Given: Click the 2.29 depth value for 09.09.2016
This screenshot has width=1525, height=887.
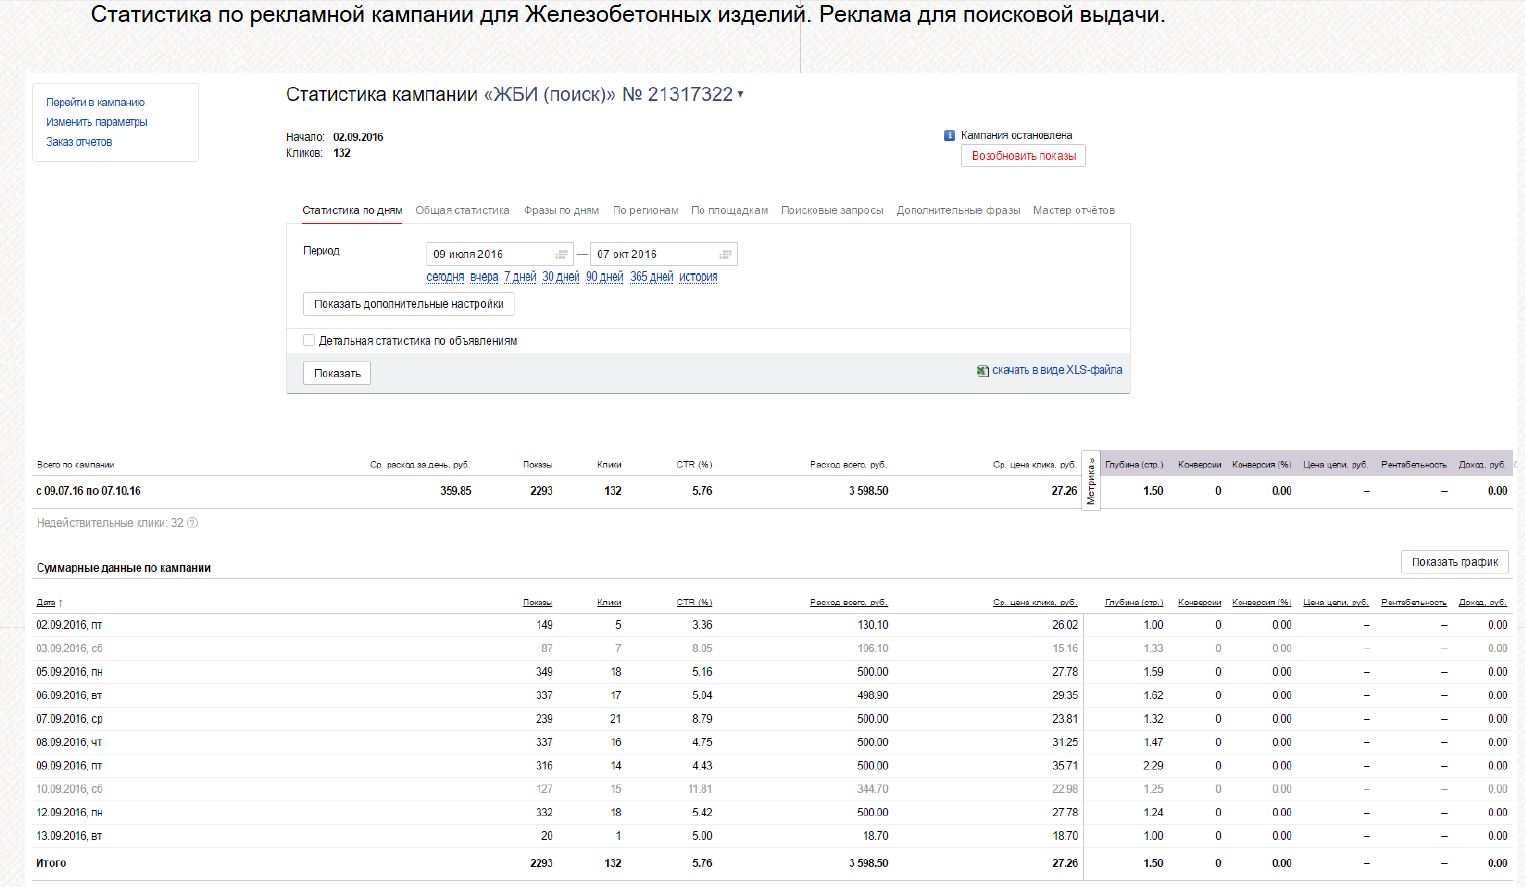Looking at the screenshot, I should click(1153, 766).
